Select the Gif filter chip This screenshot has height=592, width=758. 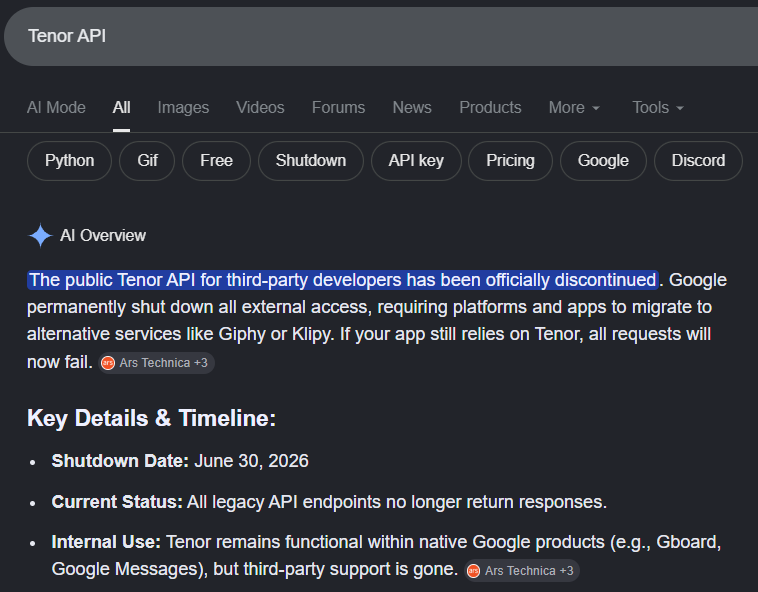147,161
